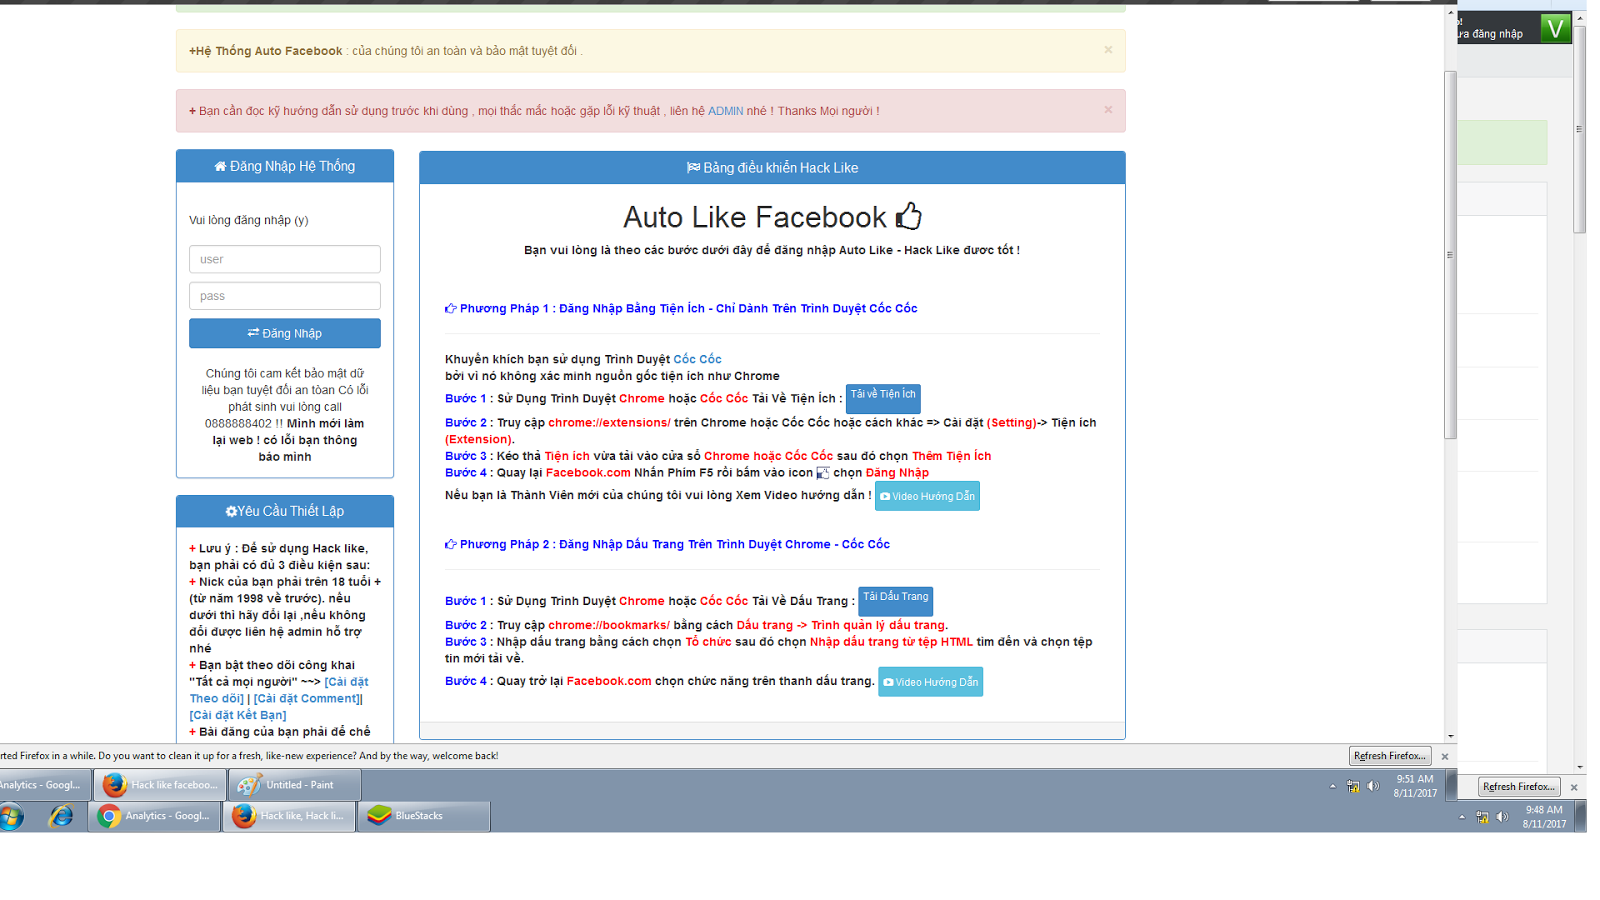Open Chrome 'Analytics - Googl...' on bottom taskbar
Viewport: 1600px width, 900px height.
pos(155,816)
